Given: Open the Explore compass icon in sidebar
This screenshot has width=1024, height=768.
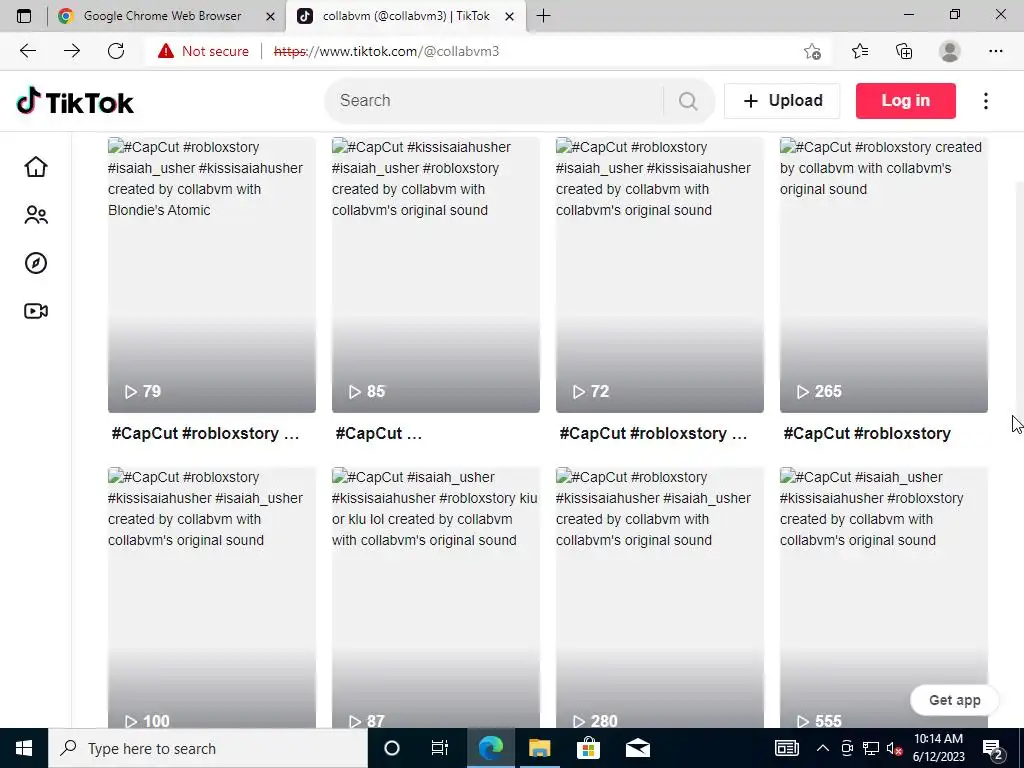Looking at the screenshot, I should tap(36, 263).
